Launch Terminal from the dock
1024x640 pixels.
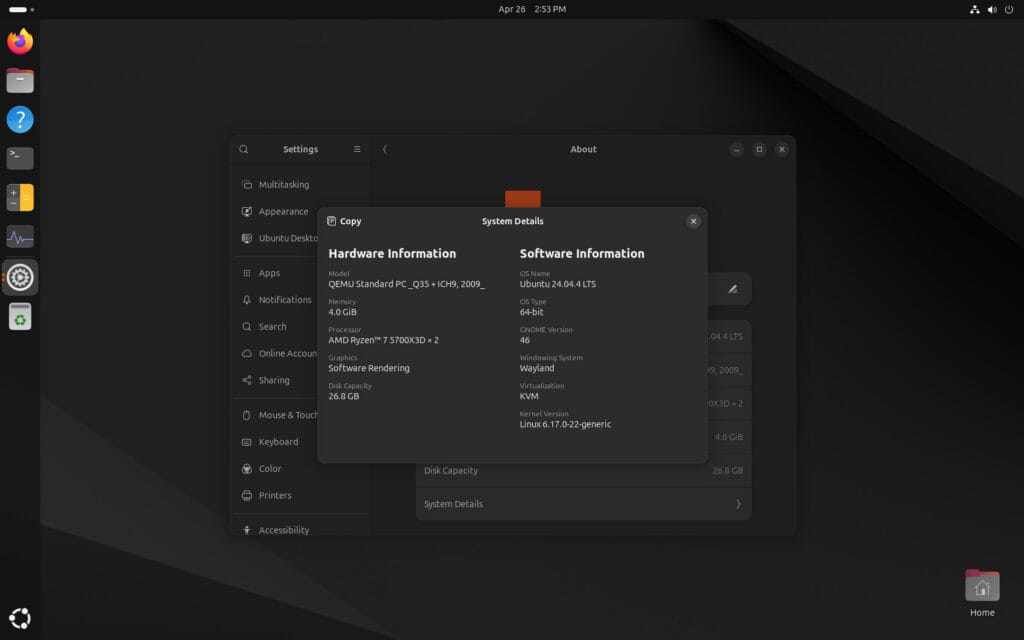[20, 157]
